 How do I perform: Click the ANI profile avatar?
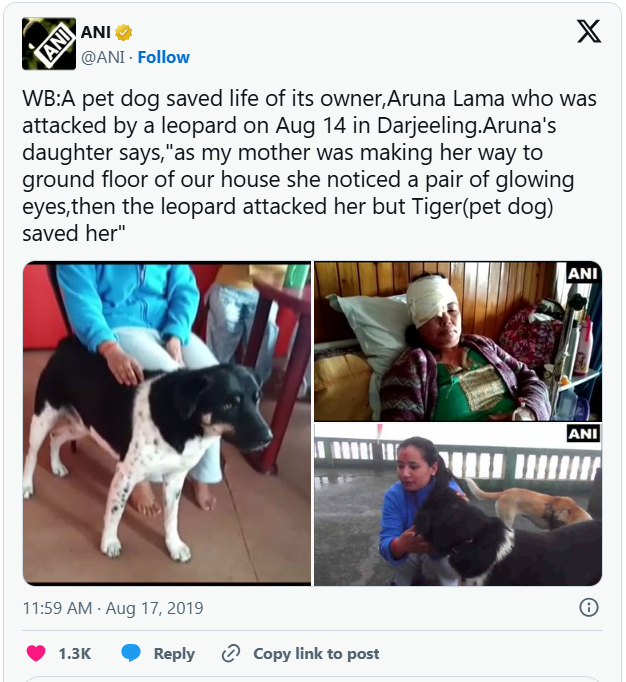(x=49, y=43)
